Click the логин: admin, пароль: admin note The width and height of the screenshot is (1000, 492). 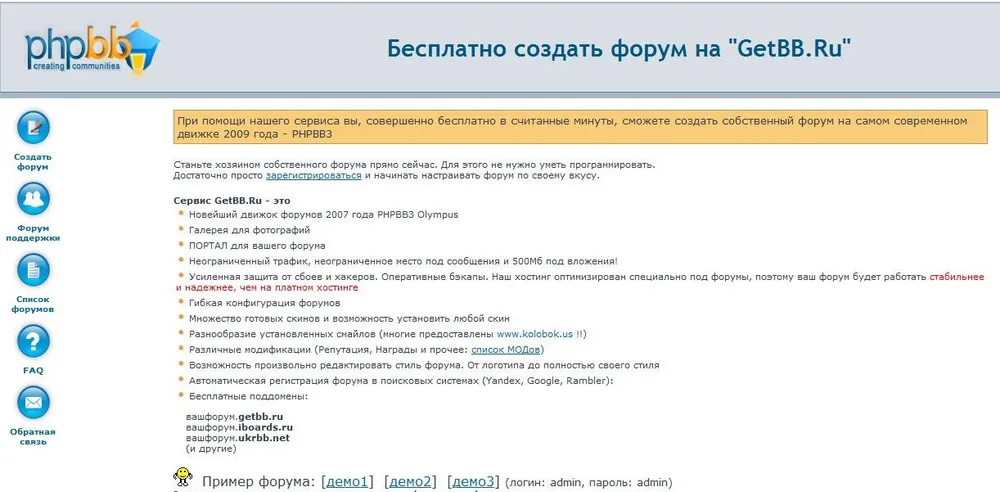pyautogui.click(x=589, y=483)
